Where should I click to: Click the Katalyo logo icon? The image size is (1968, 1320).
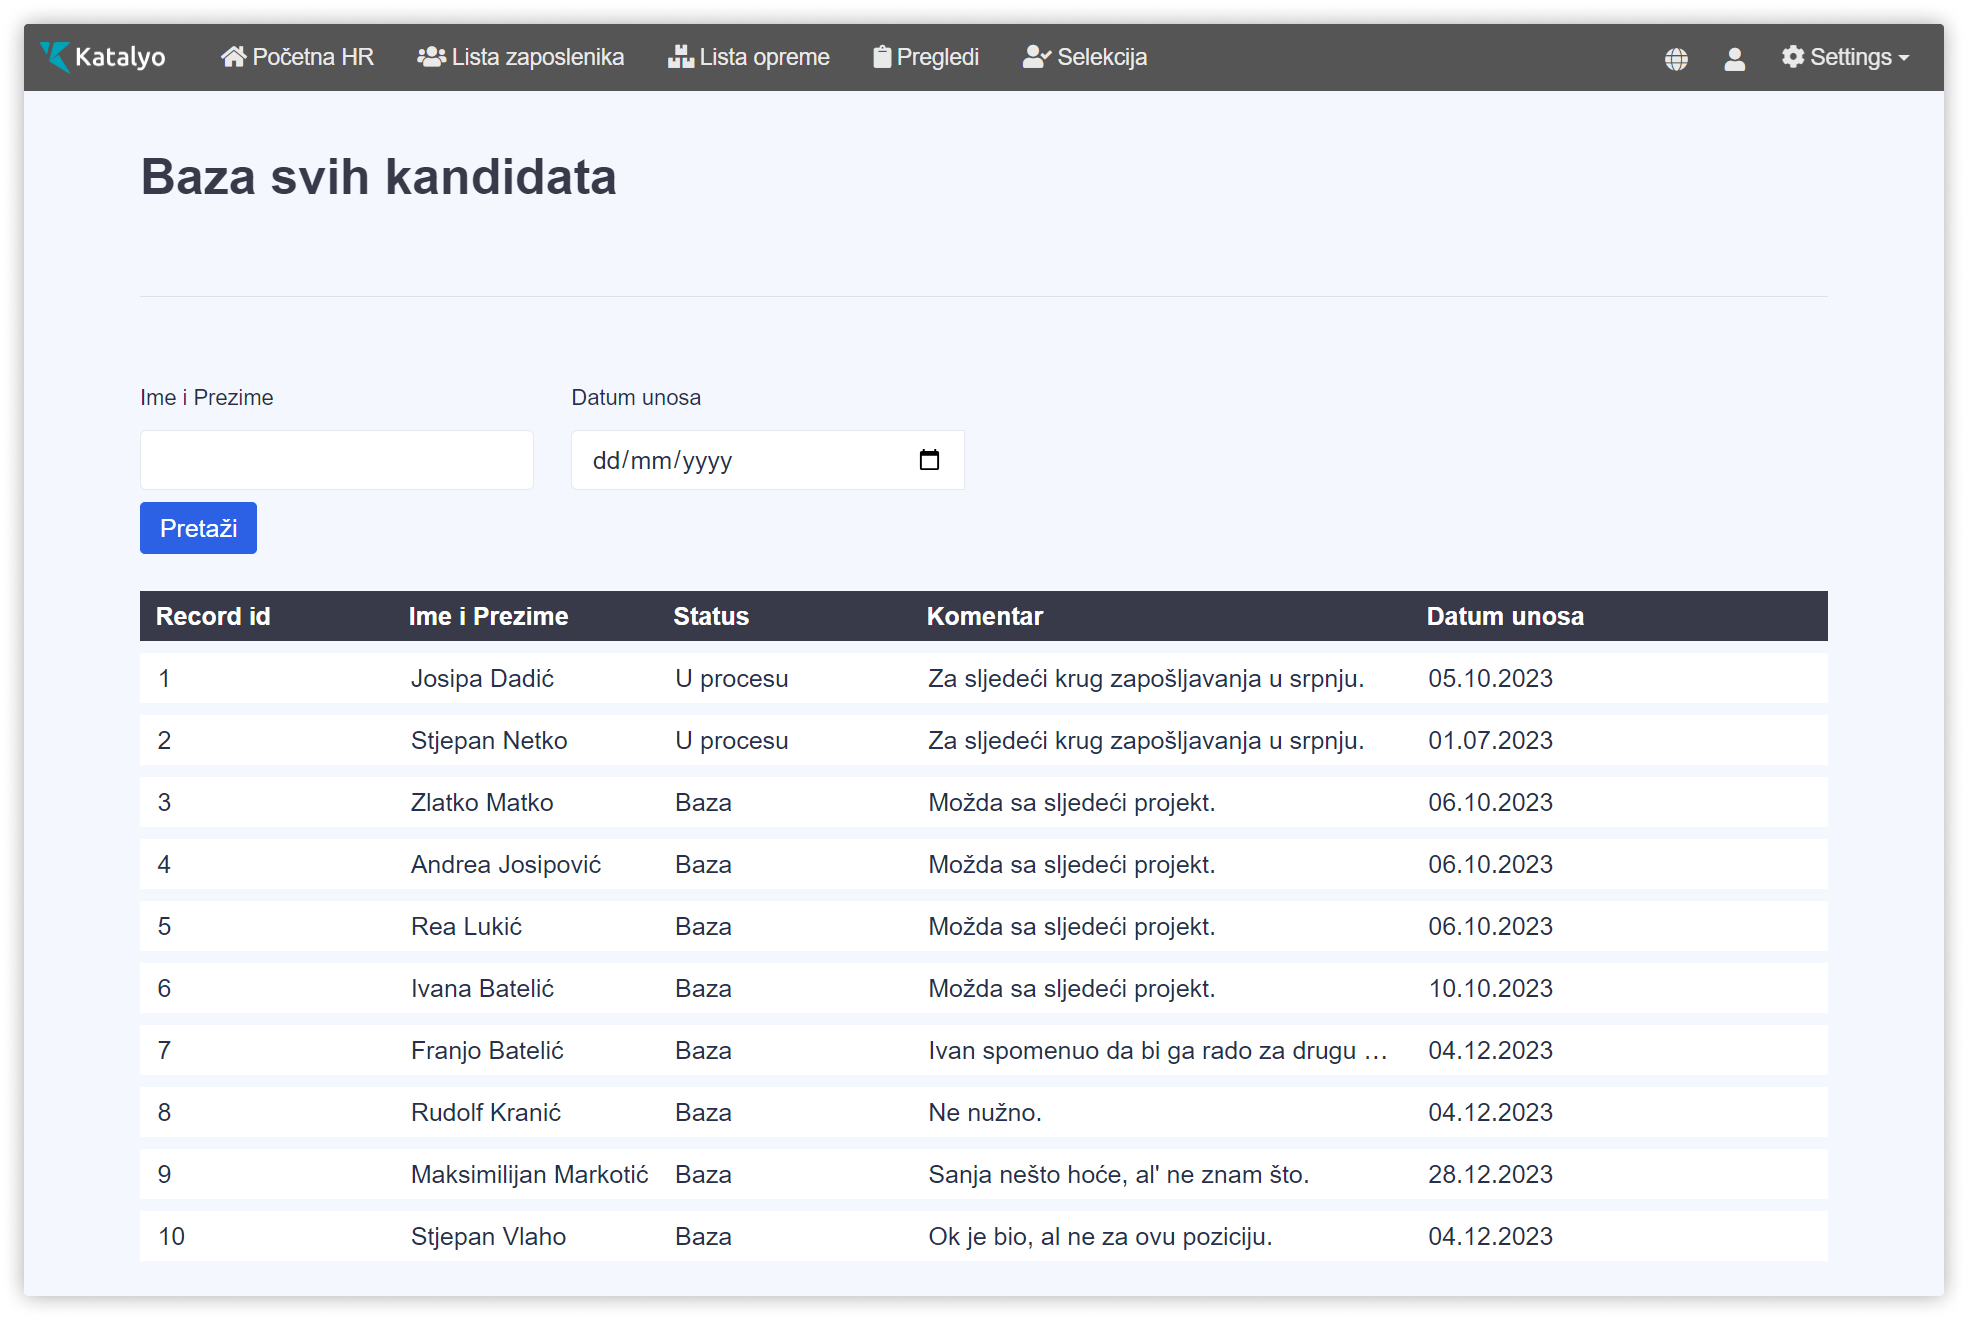click(x=55, y=57)
